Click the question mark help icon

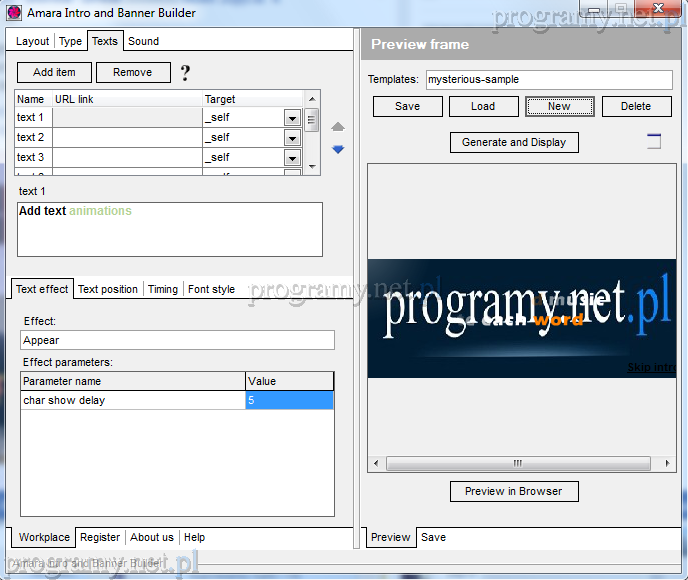[x=184, y=73]
